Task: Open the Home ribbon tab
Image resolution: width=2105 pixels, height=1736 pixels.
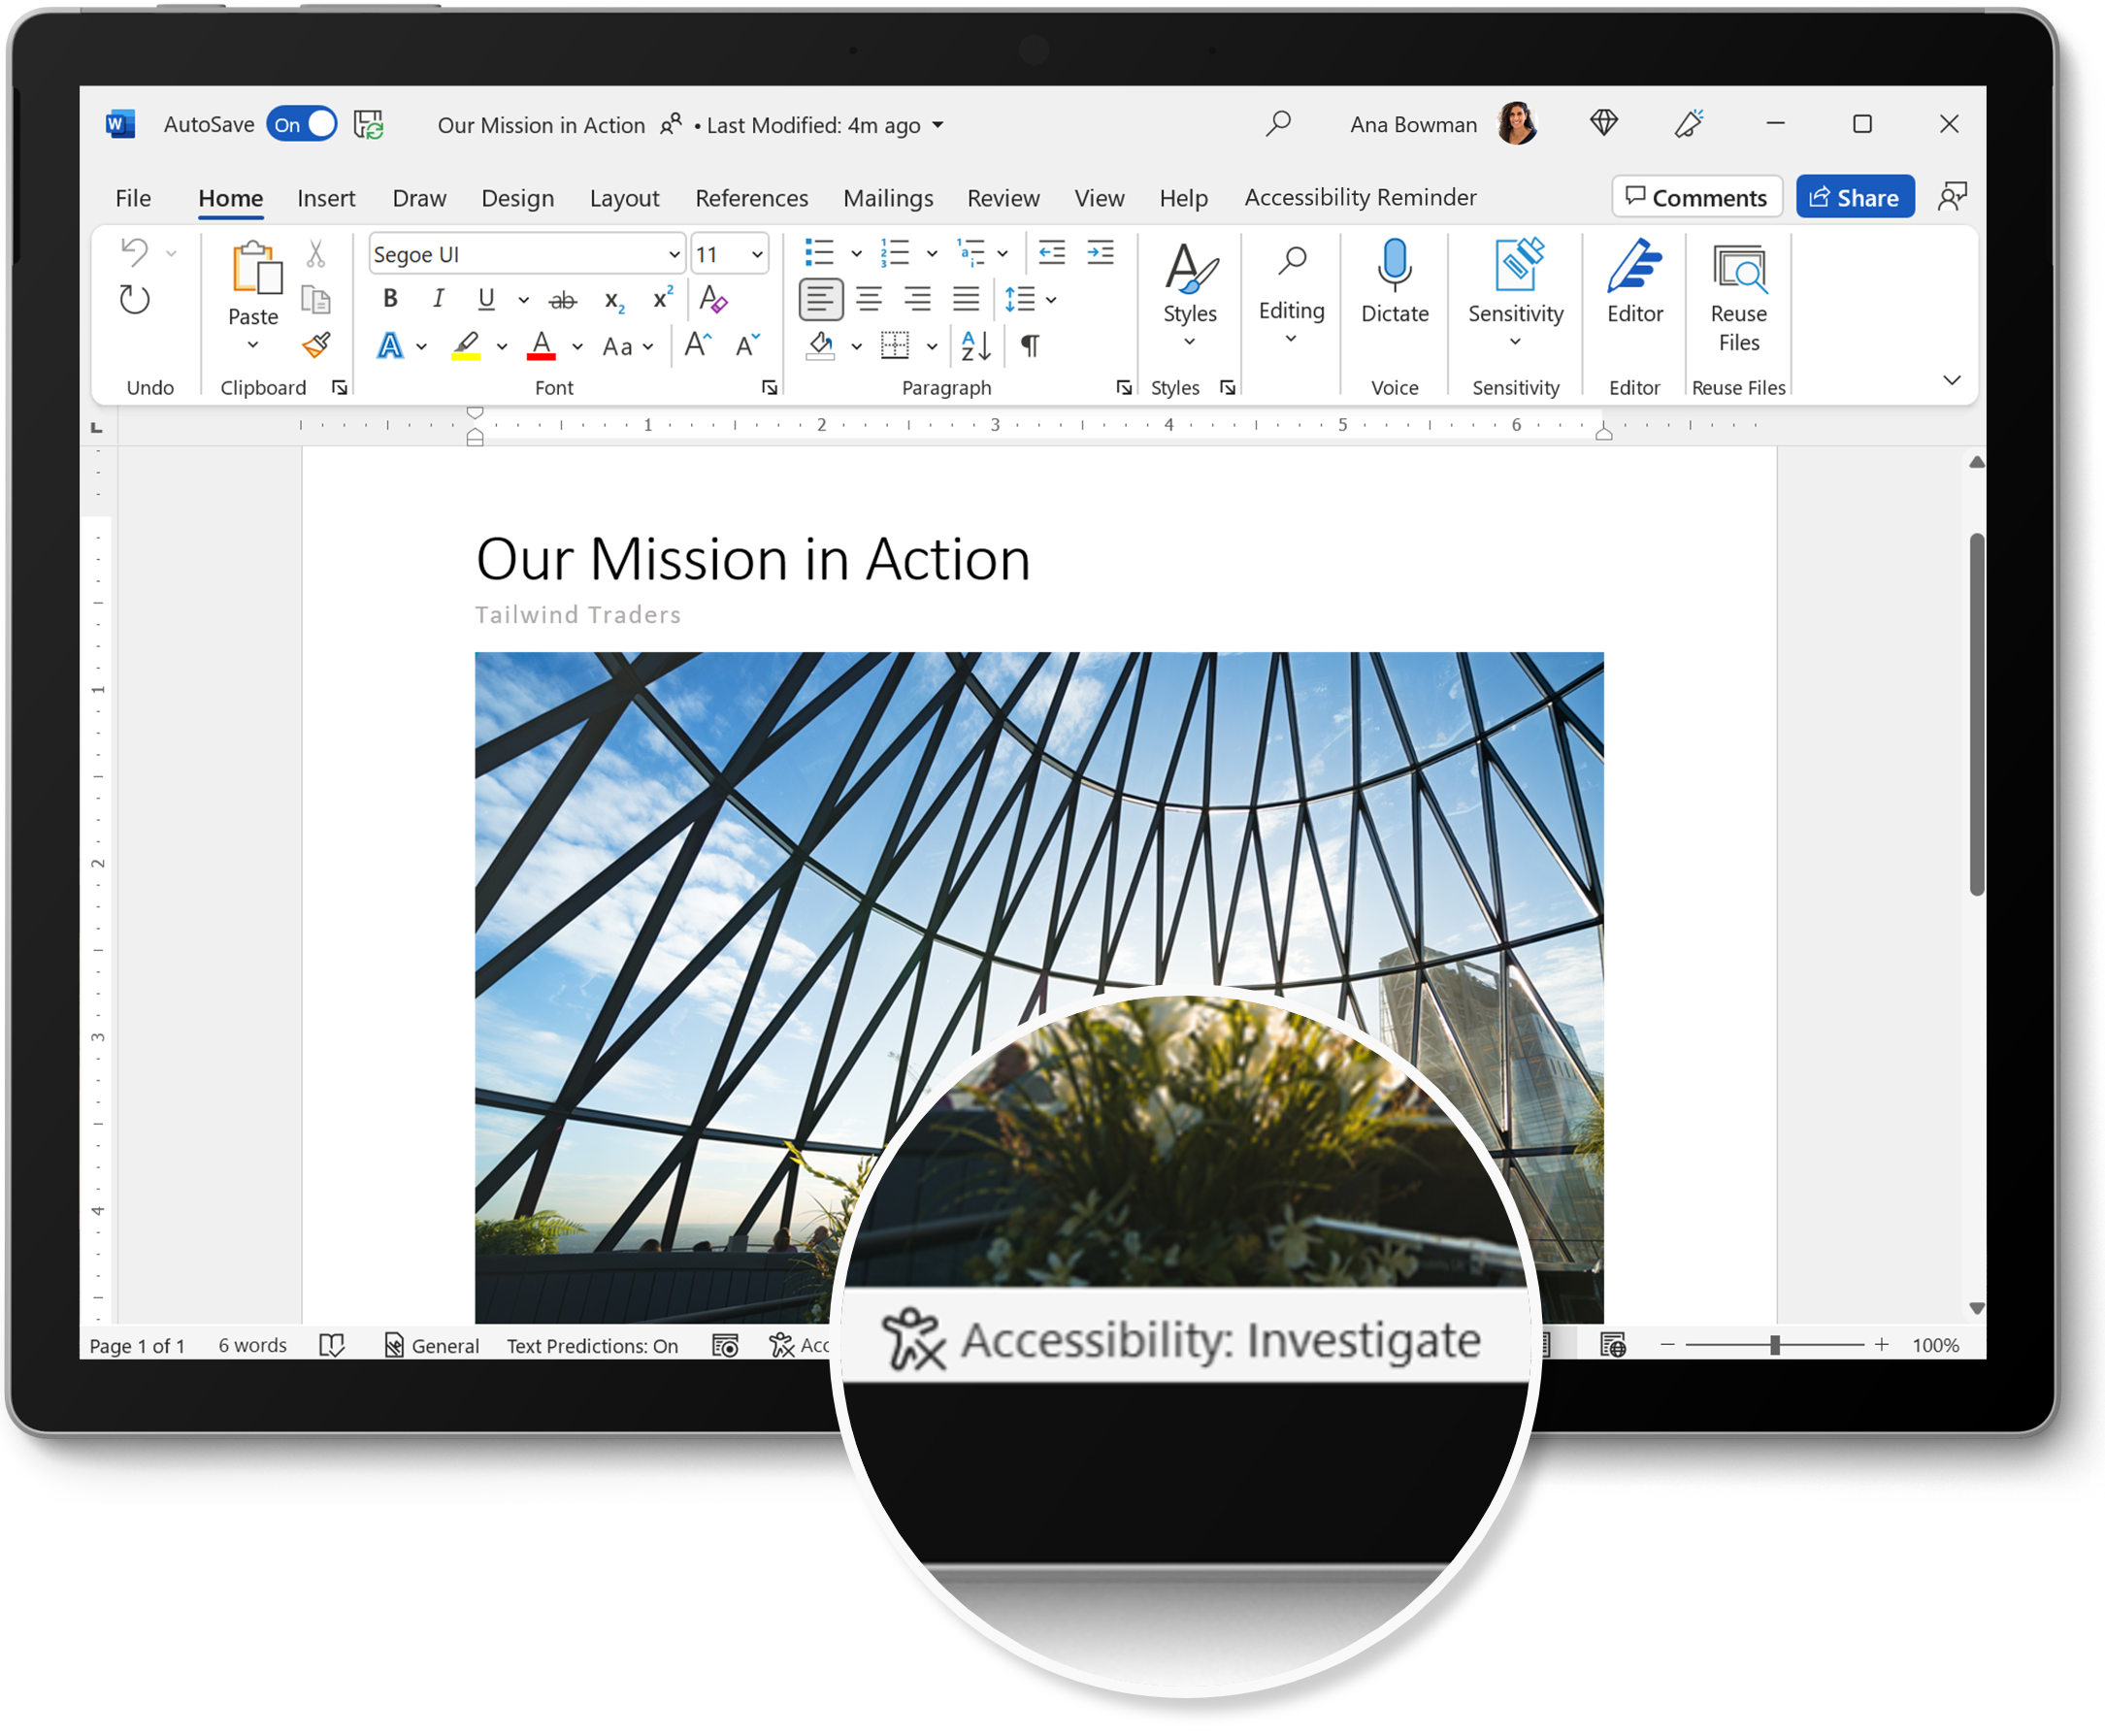Action: (233, 196)
